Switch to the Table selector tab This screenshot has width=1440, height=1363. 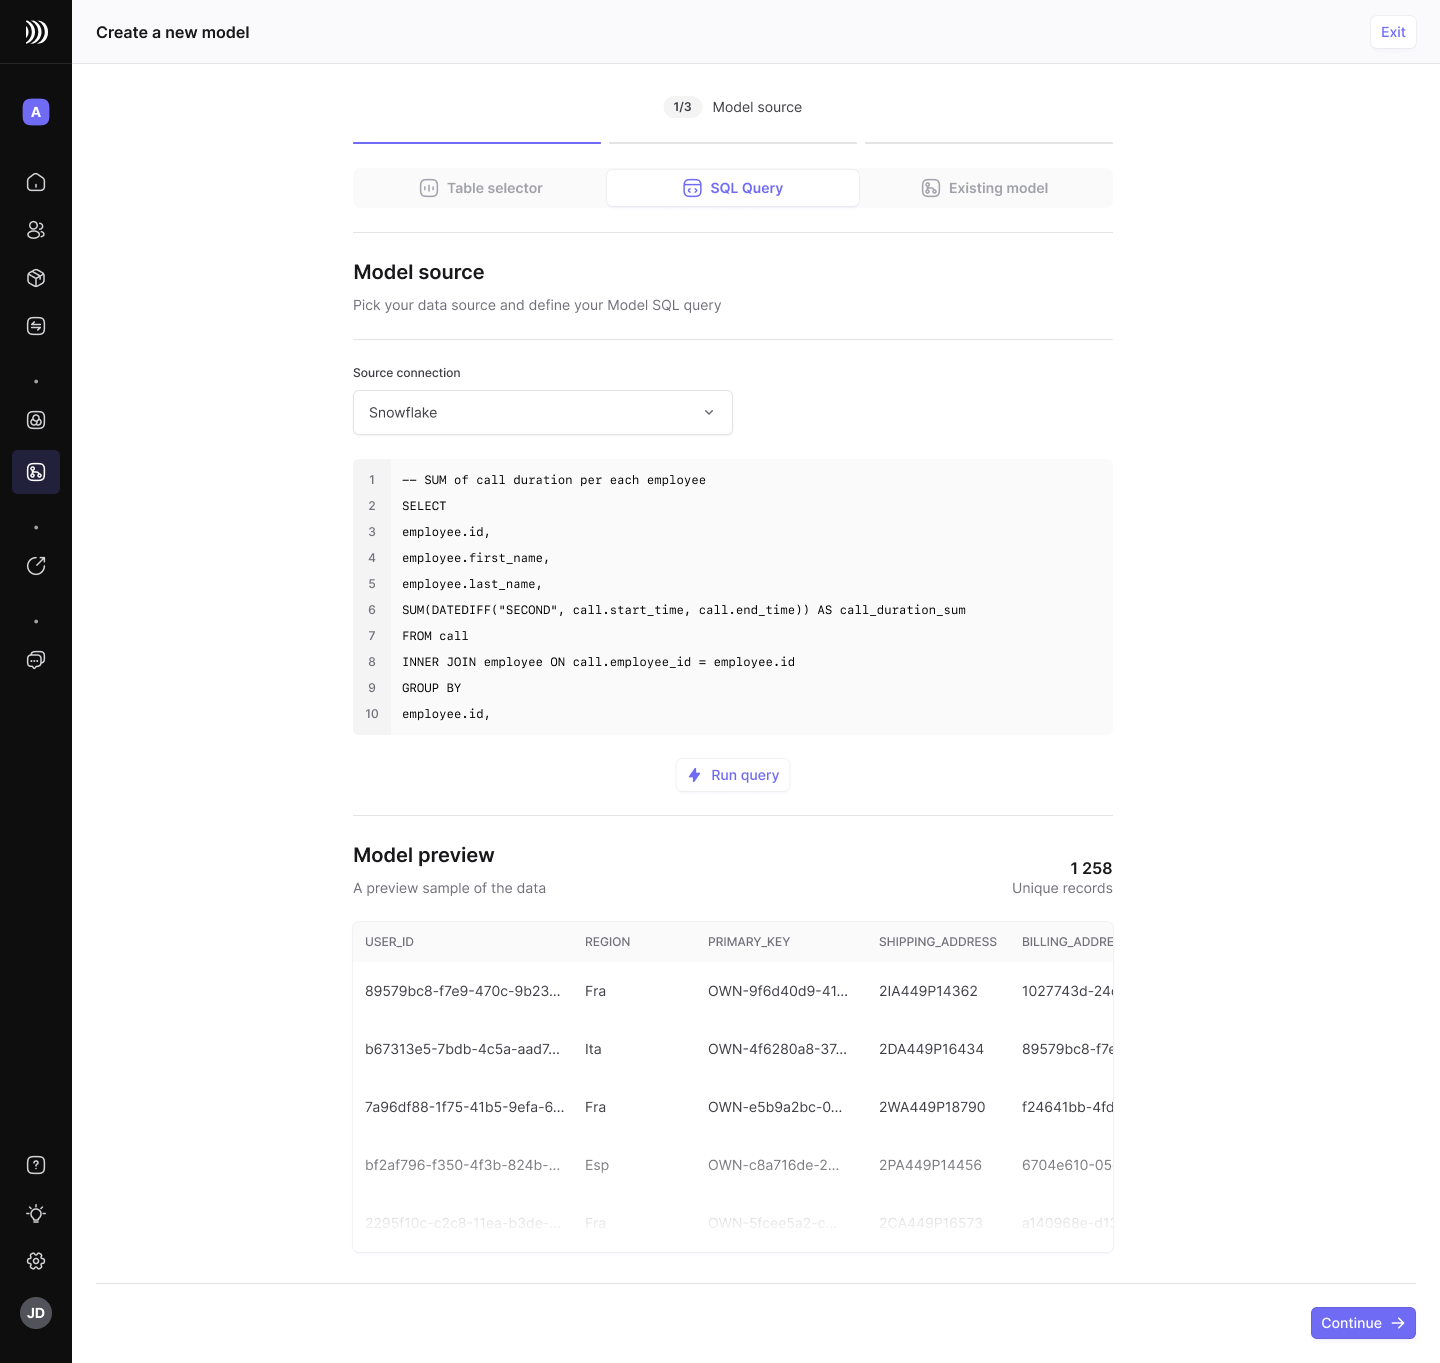[x=480, y=188]
